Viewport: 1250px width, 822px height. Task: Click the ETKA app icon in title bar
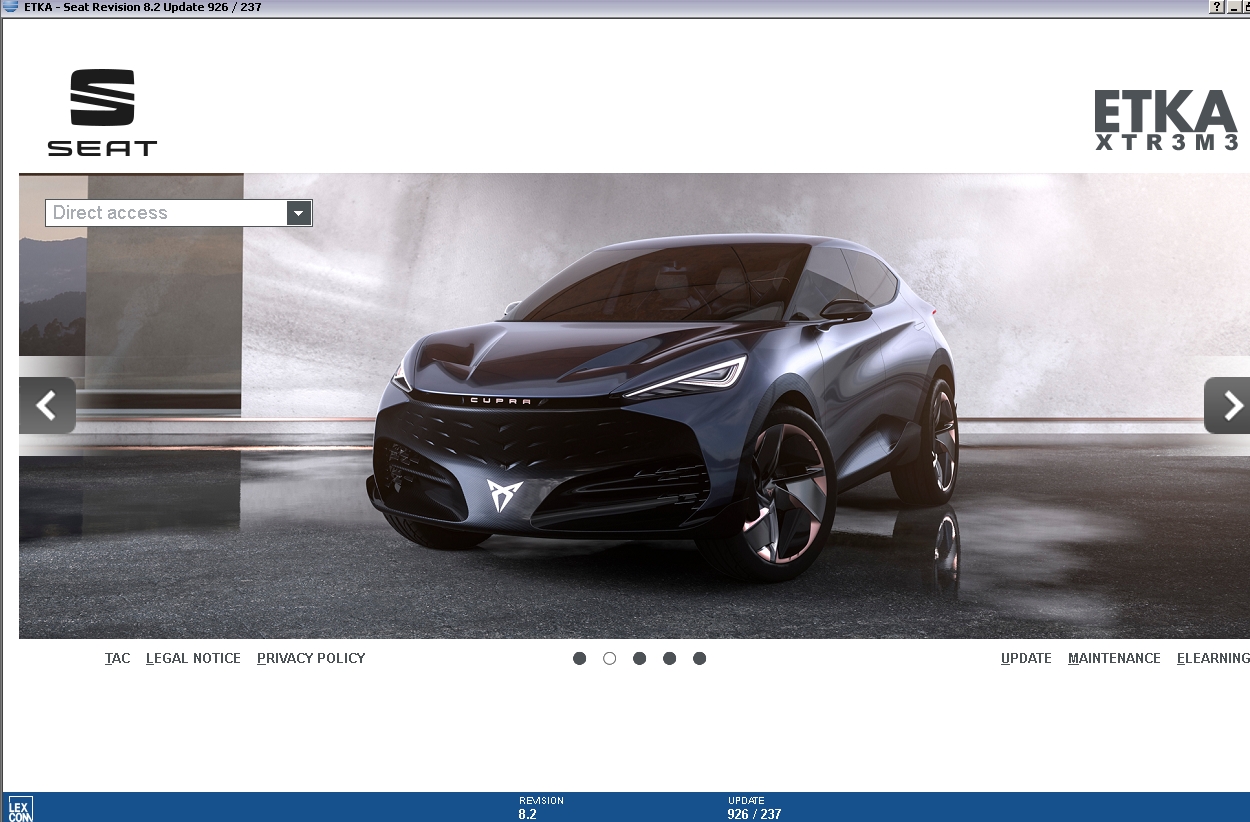[x=10, y=7]
